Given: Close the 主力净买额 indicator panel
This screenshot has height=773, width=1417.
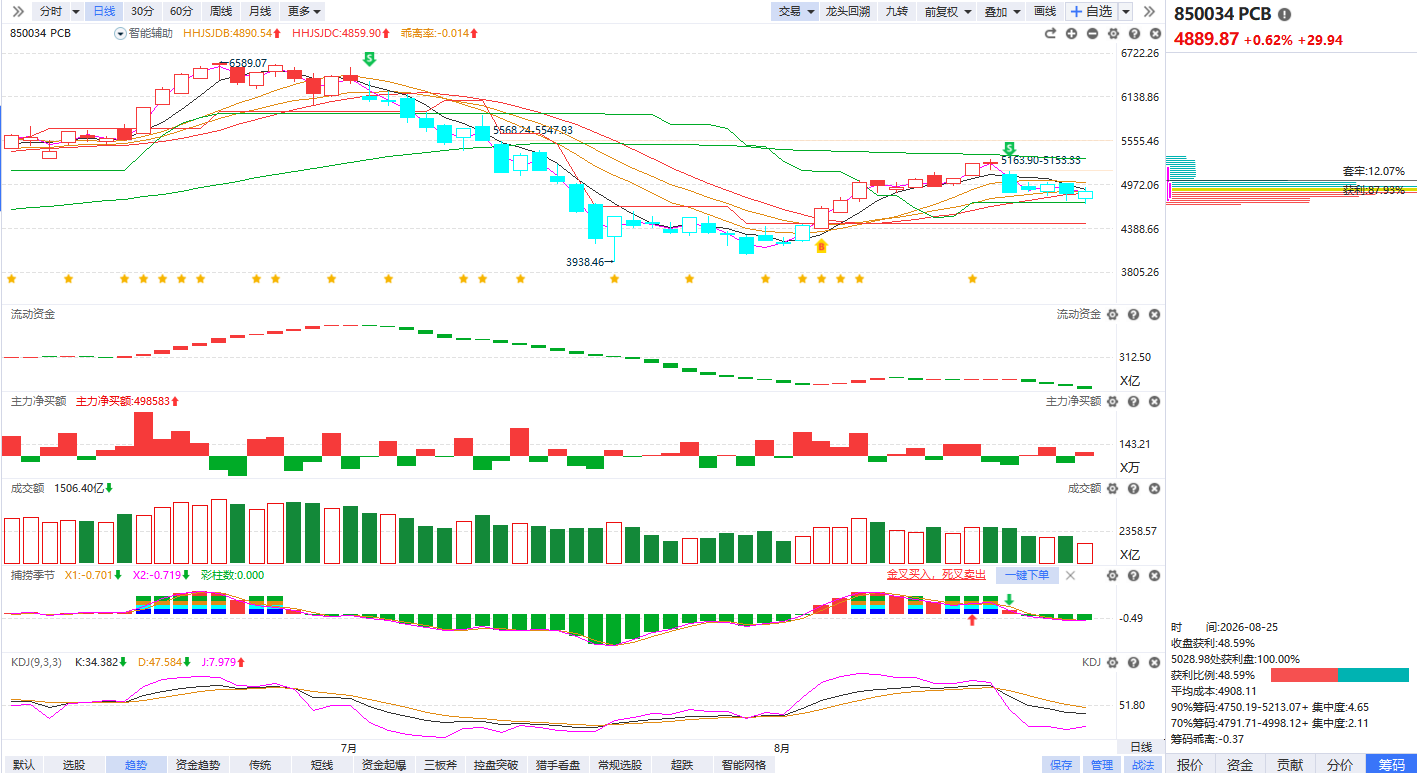Looking at the screenshot, I should pos(1154,401).
